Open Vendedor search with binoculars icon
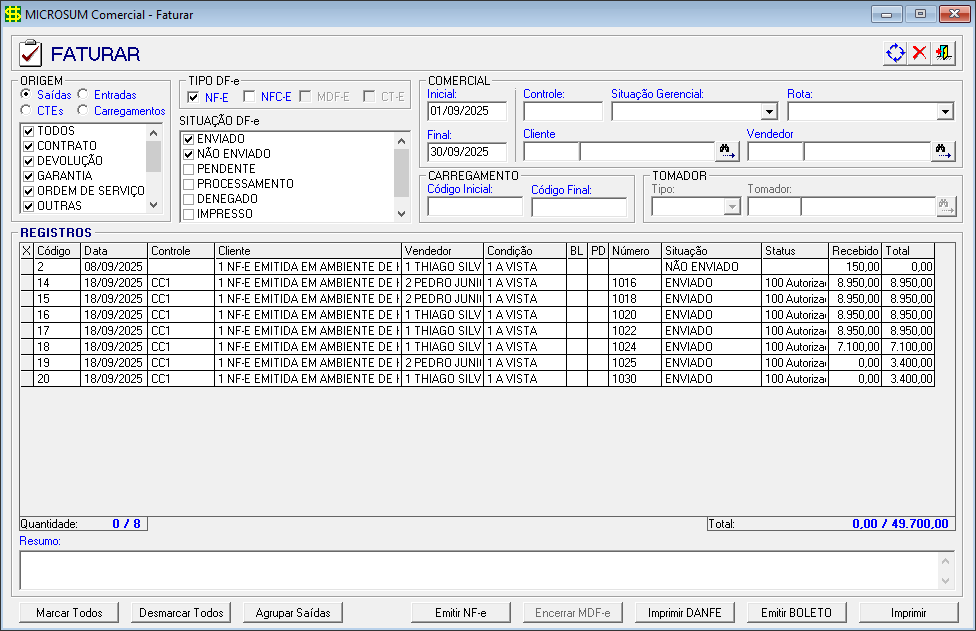Image resolution: width=976 pixels, height=631 pixels. [x=943, y=151]
